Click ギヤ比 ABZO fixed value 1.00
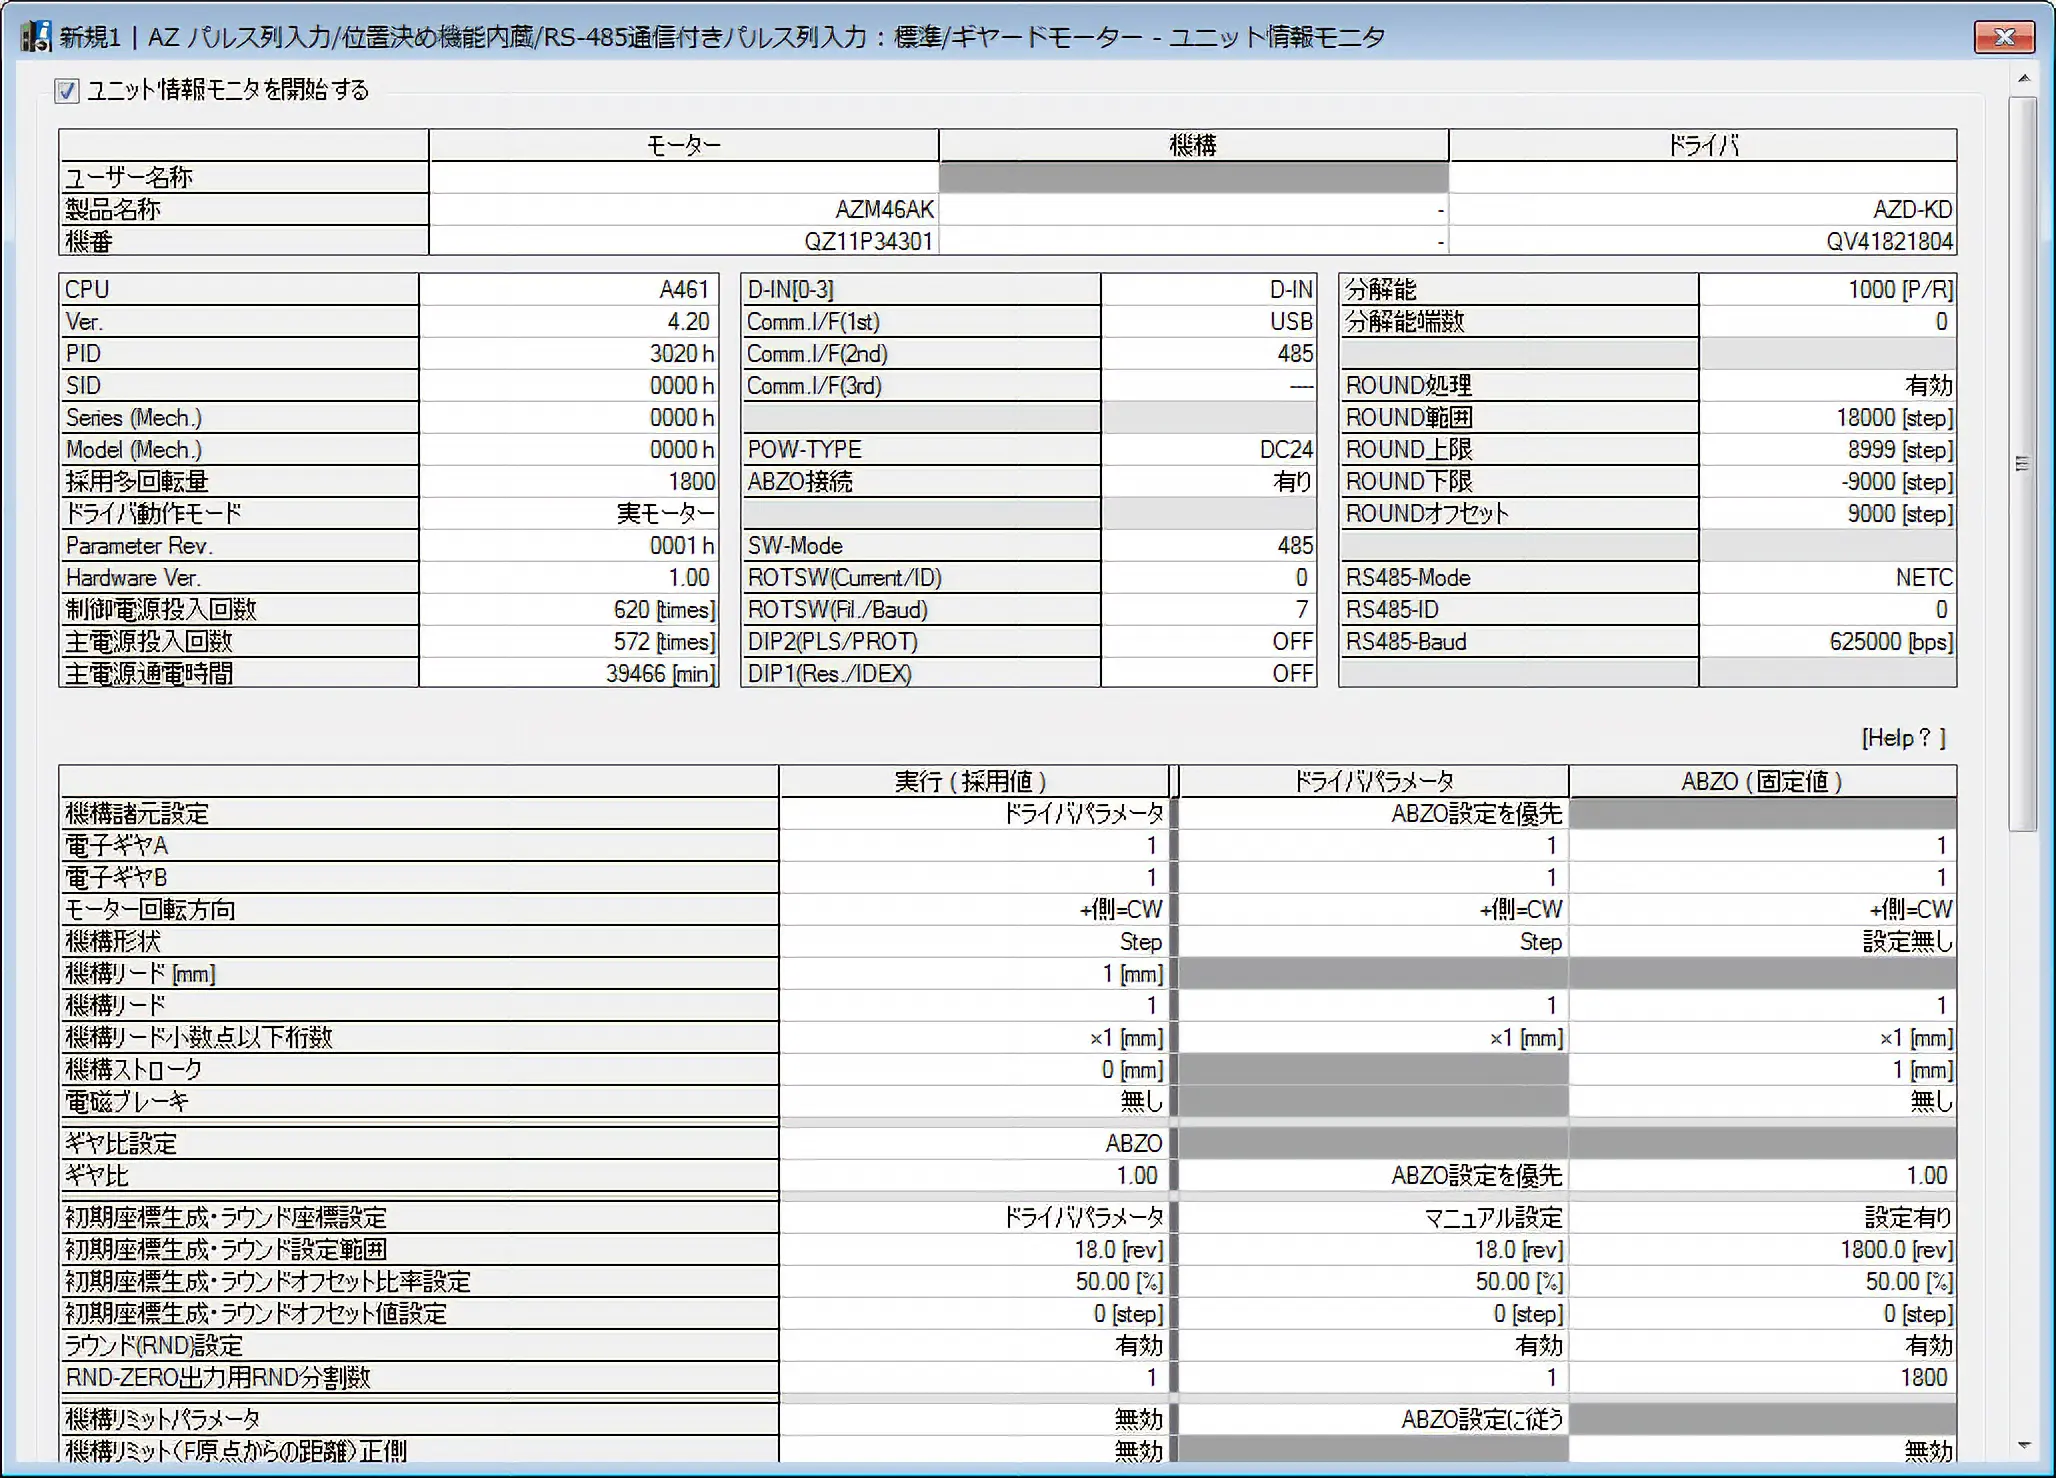This screenshot has height=1478, width=2056. [1927, 1175]
